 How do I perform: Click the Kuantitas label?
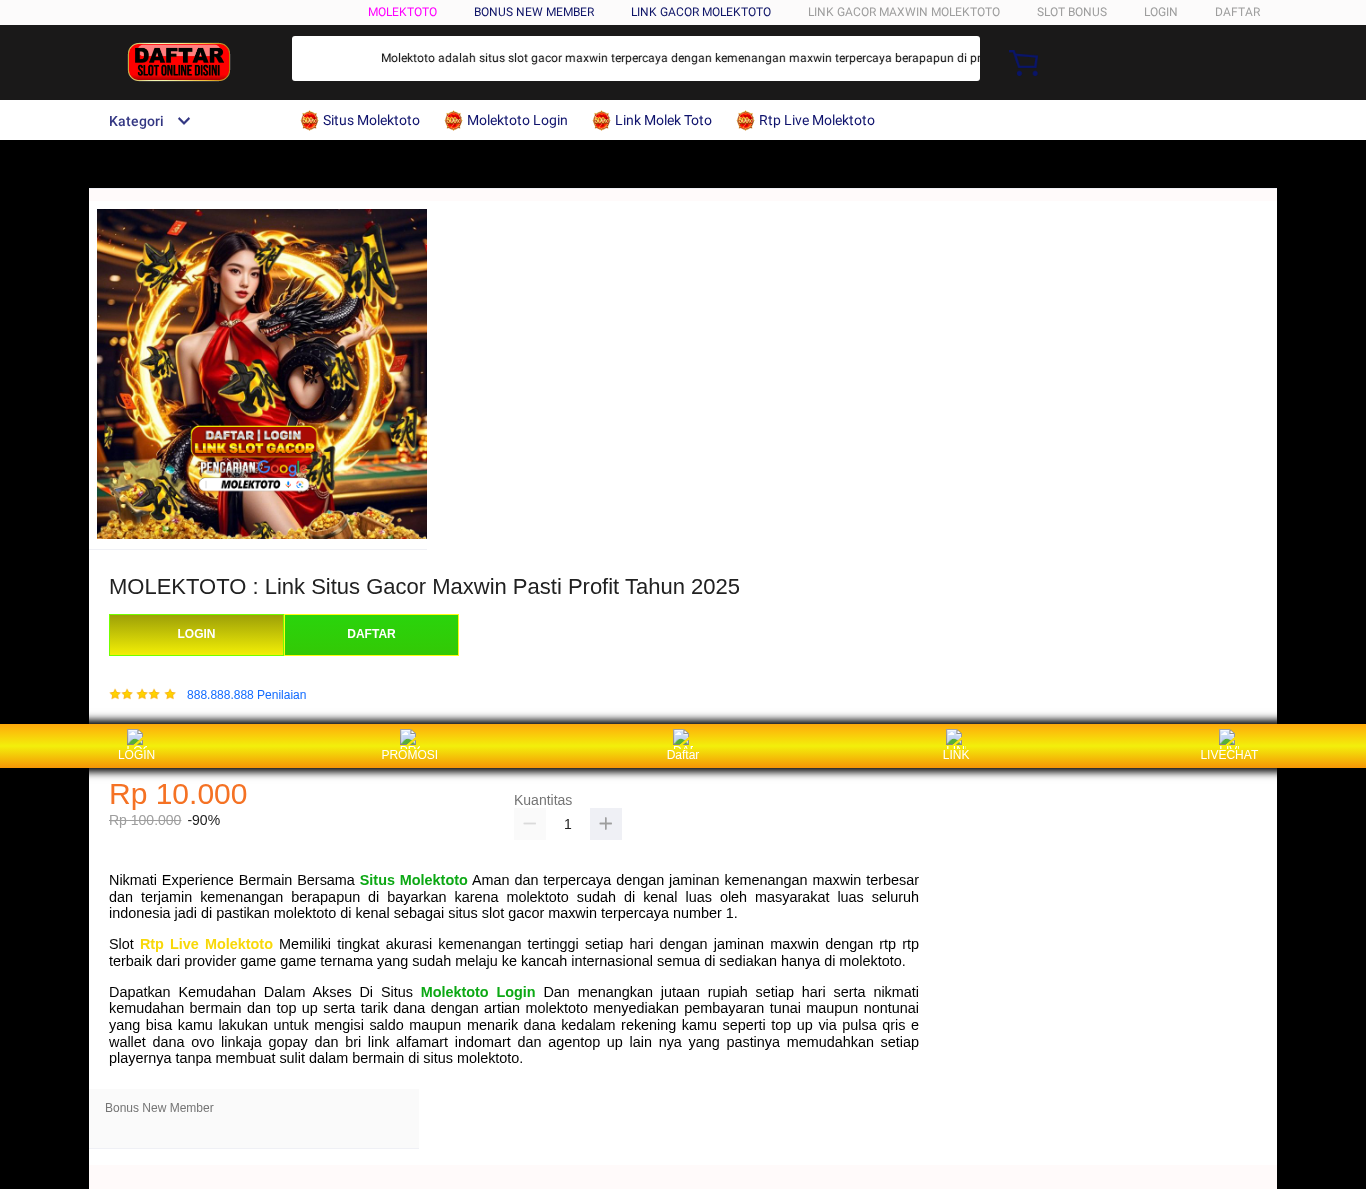(x=543, y=800)
